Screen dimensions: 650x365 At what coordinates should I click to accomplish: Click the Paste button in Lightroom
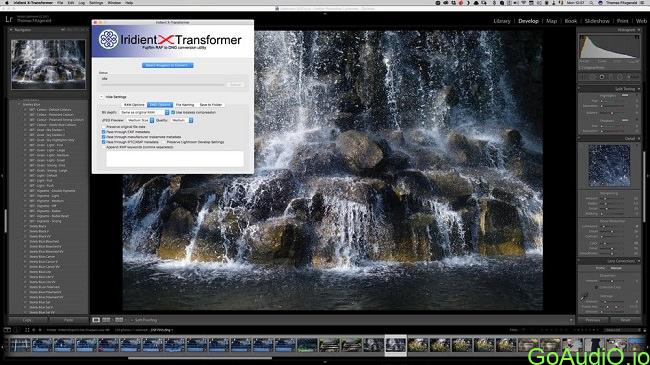(x=68, y=320)
